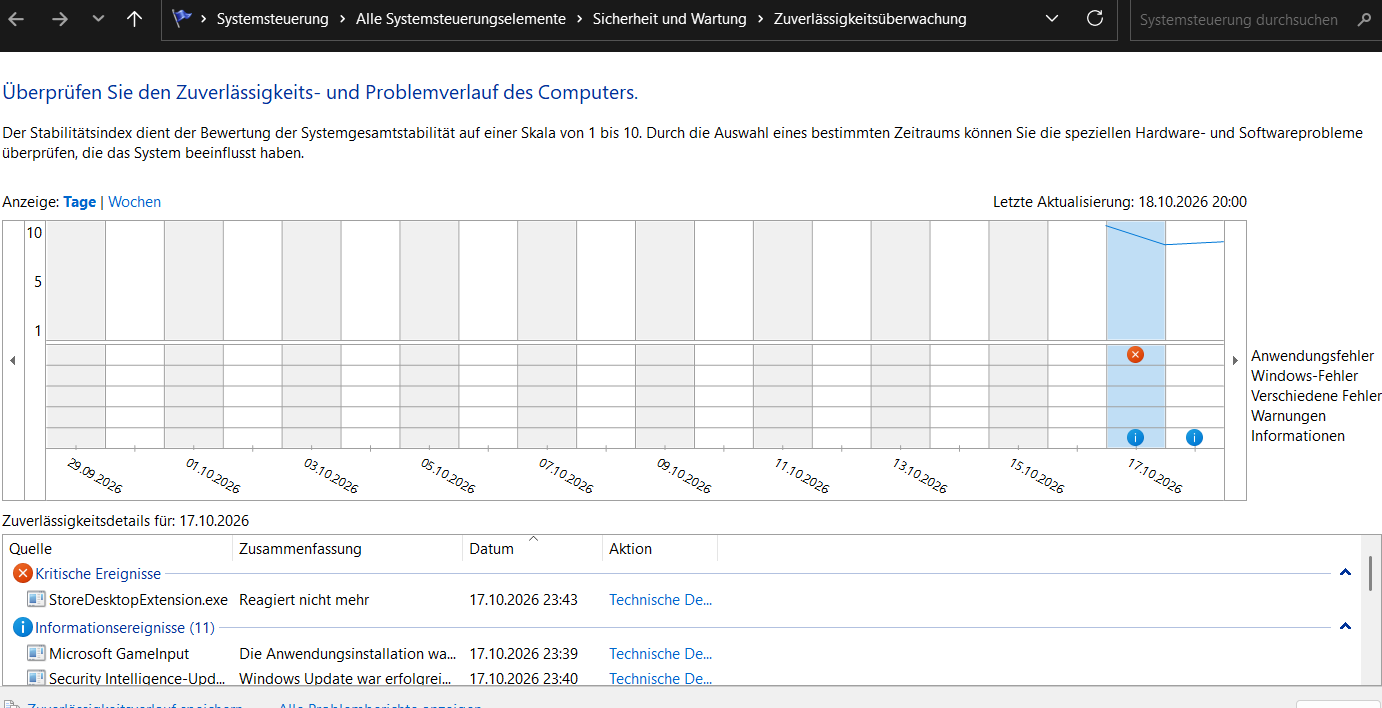Collapse the Kritische Ereignisse group
This screenshot has height=708, width=1382.
click(x=1345, y=573)
